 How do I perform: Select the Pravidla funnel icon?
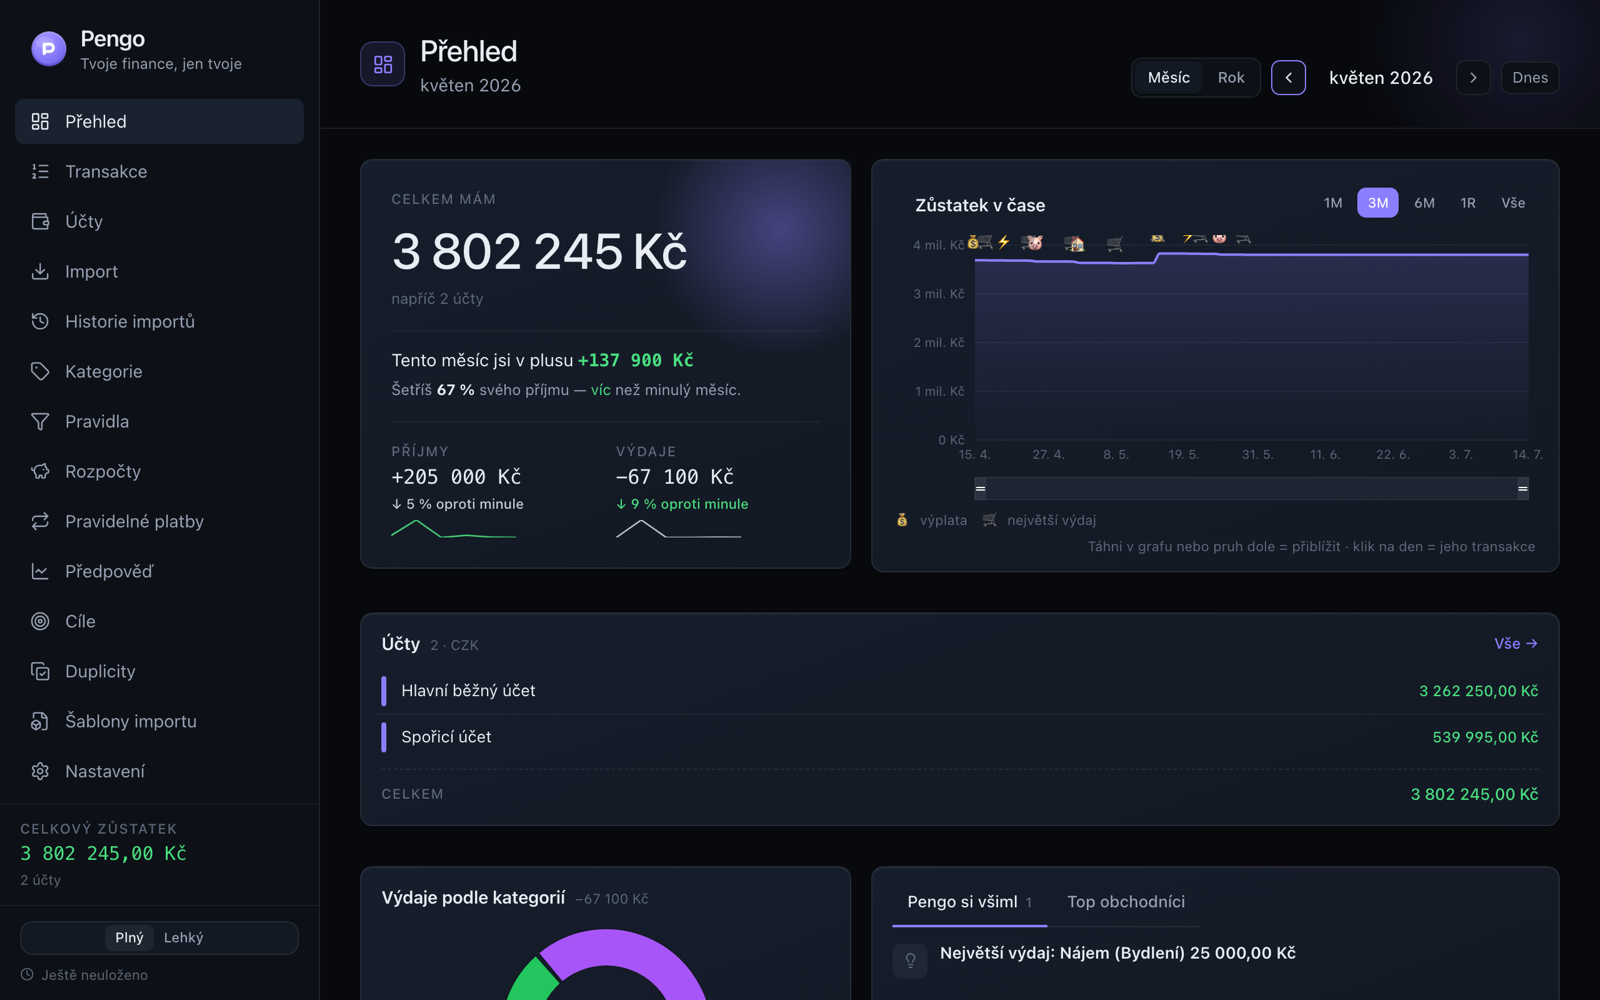pos(40,421)
